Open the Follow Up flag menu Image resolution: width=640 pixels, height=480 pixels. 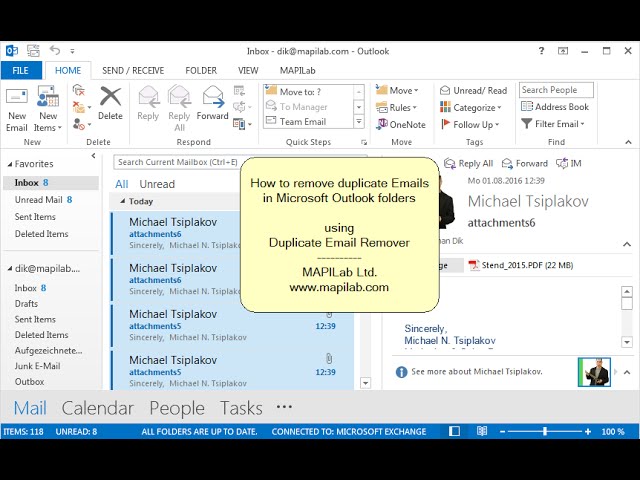(470, 124)
